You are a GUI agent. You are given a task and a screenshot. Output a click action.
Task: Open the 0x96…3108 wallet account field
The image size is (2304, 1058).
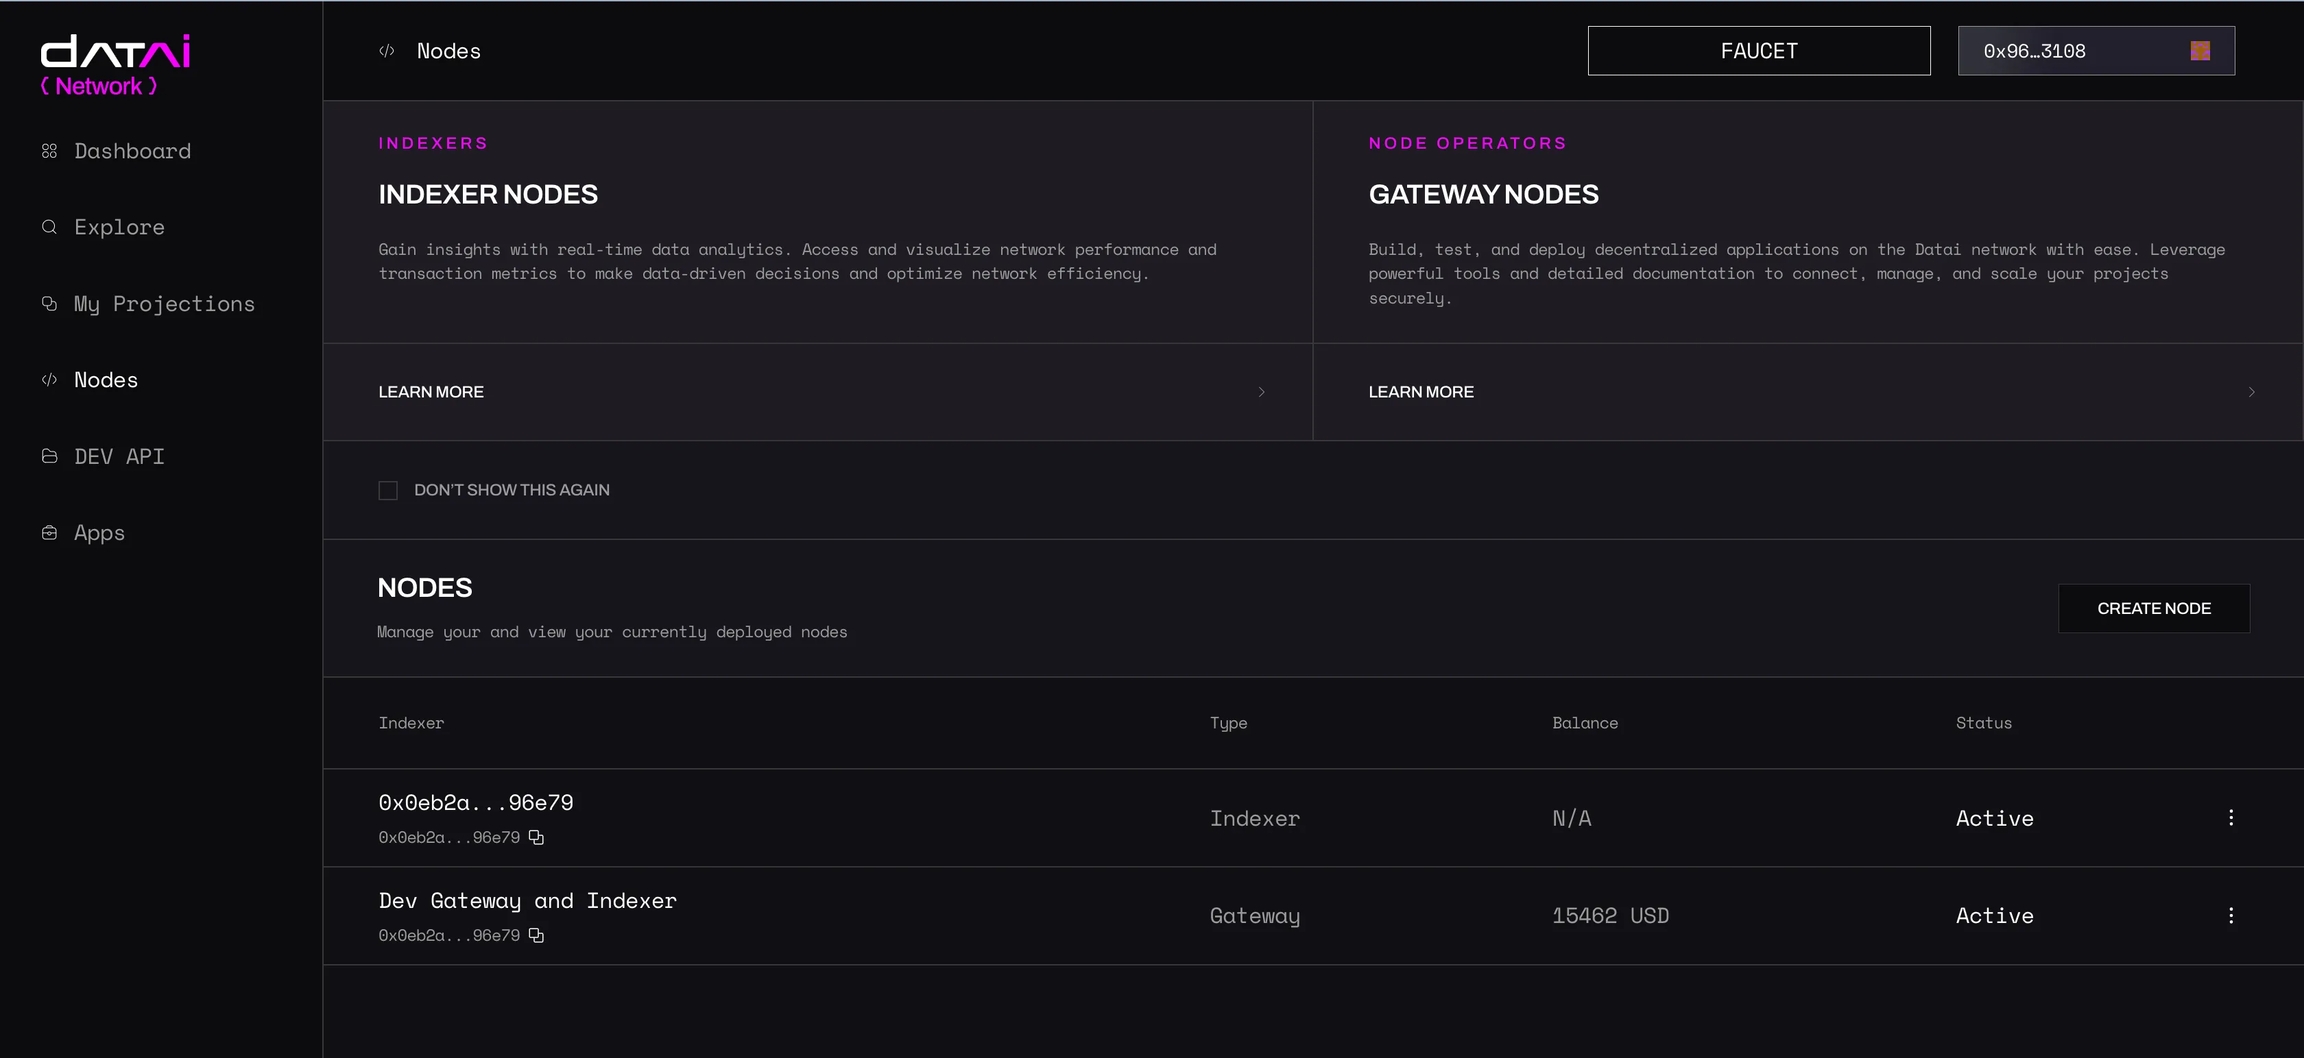tap(2070, 51)
